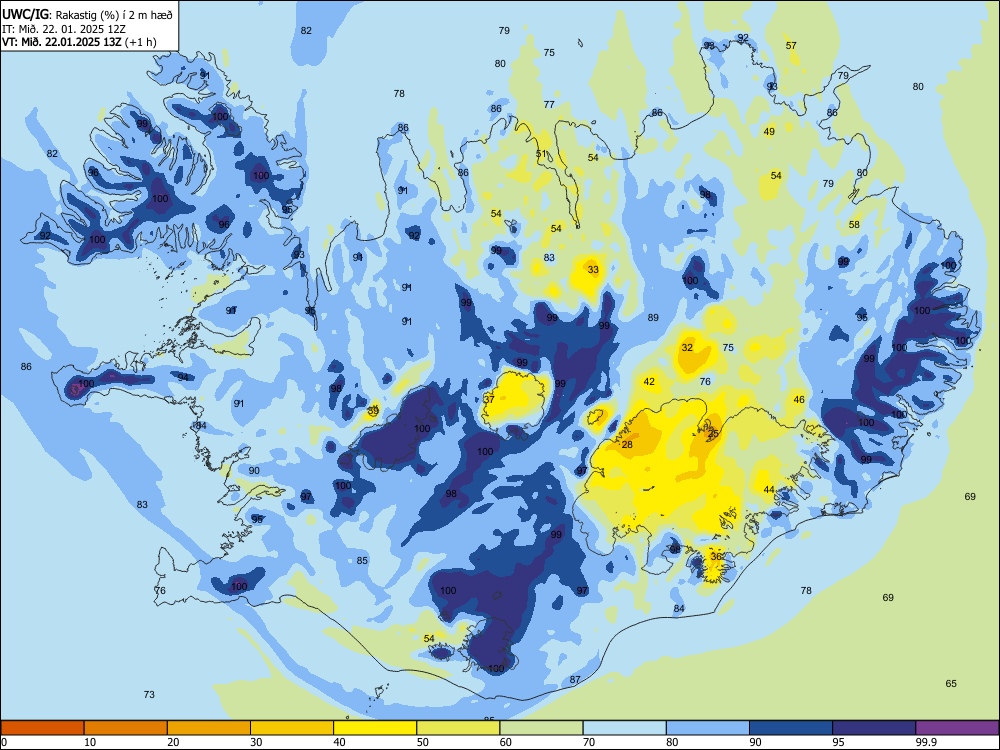1000x750 pixels.
Task: Click the humidity value '77' on the map
Action: [x=549, y=105]
